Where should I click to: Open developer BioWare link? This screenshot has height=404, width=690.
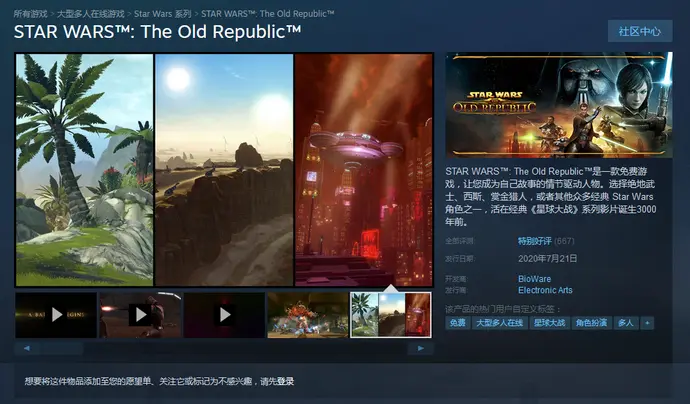tap(534, 279)
